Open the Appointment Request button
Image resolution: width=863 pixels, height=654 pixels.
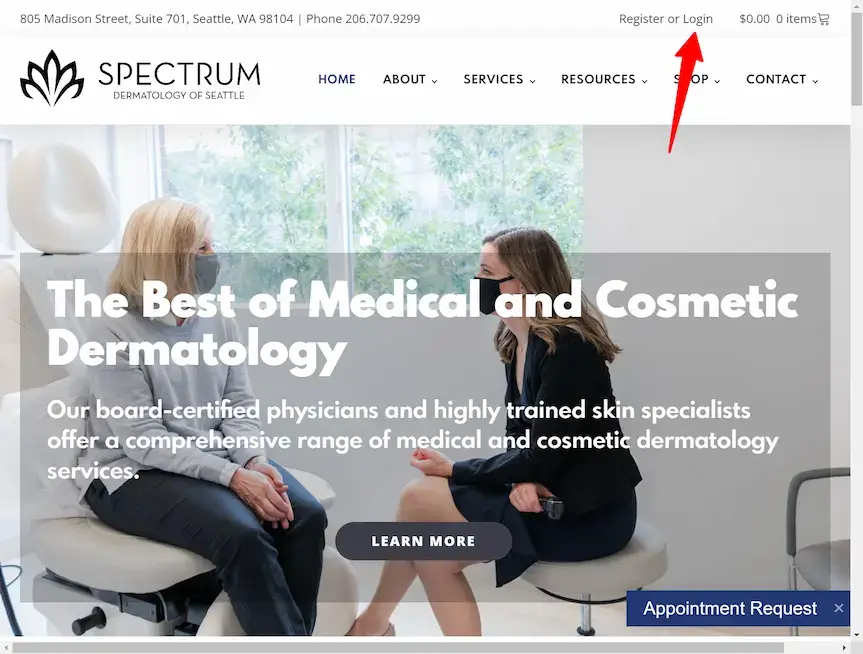point(730,608)
